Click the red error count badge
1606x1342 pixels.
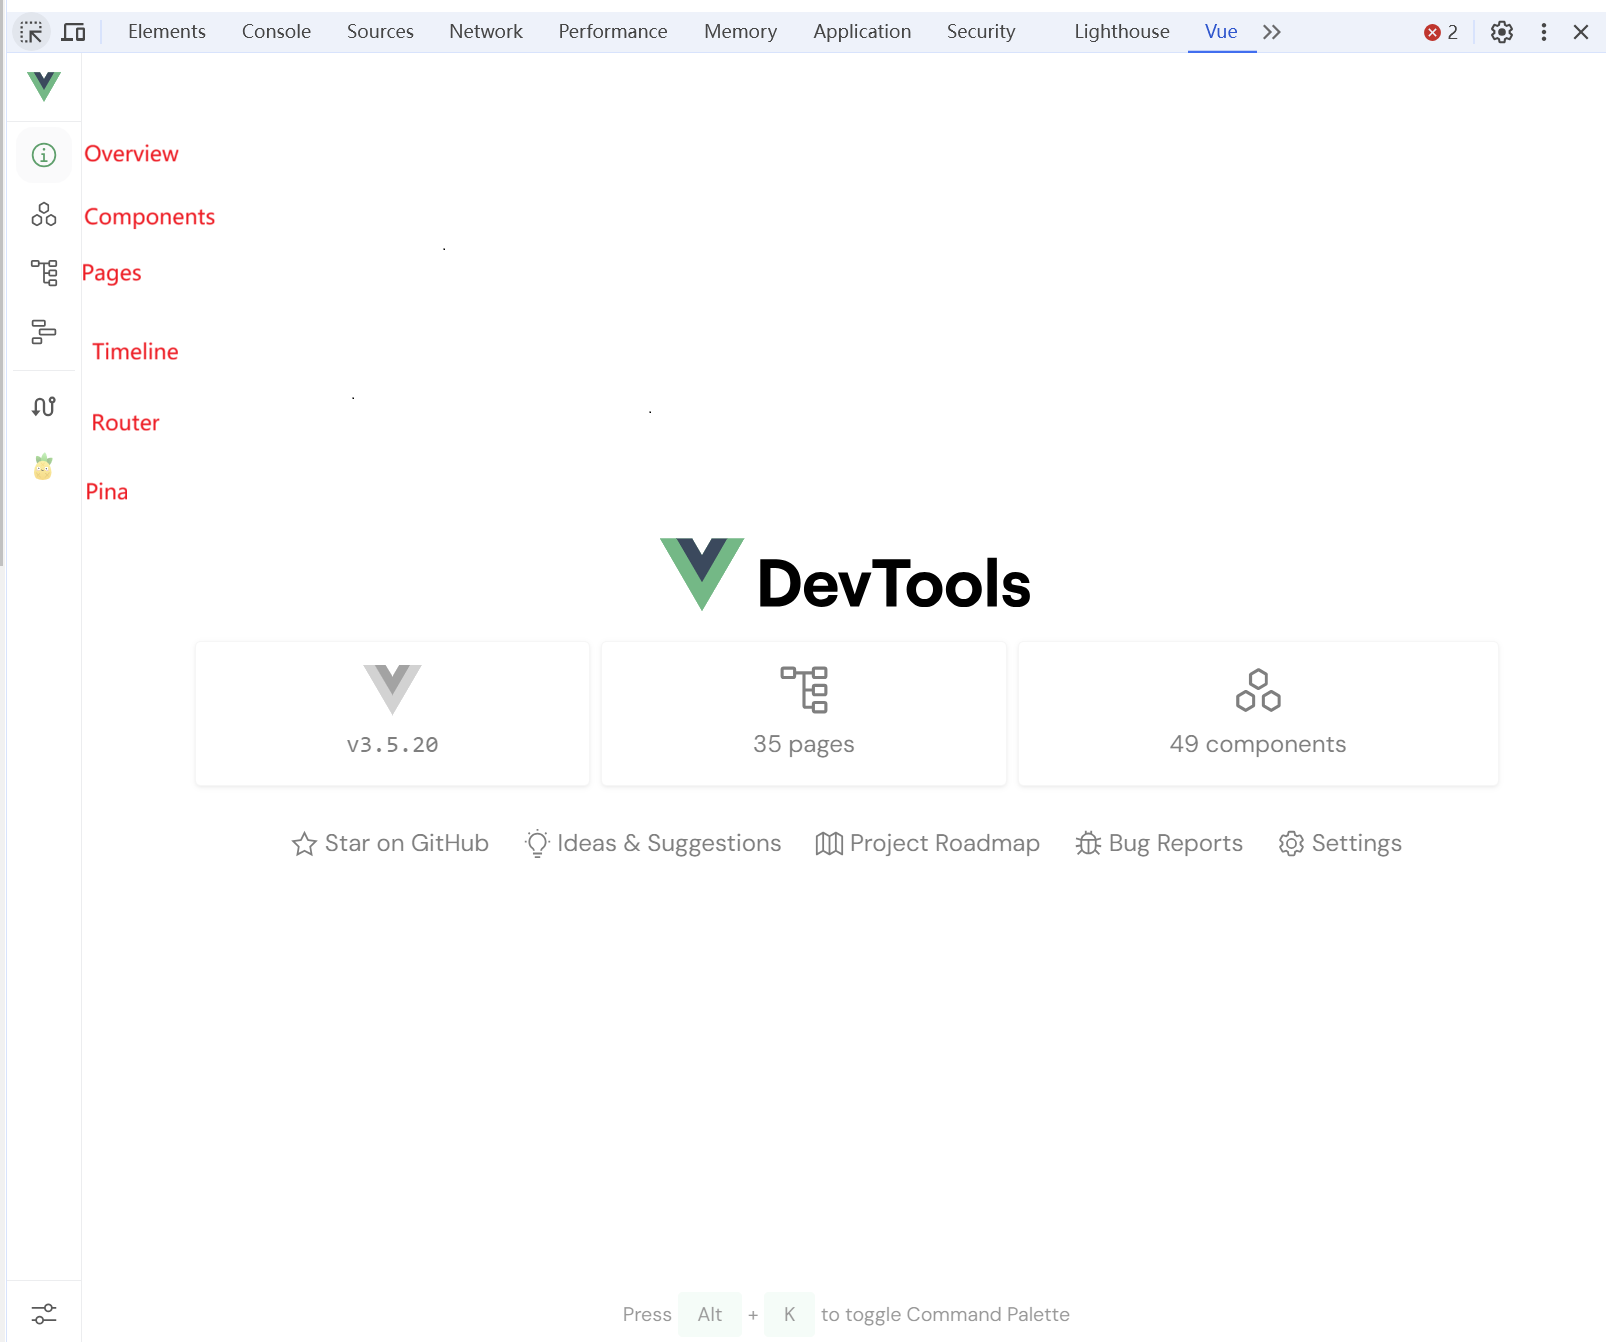(x=1441, y=32)
